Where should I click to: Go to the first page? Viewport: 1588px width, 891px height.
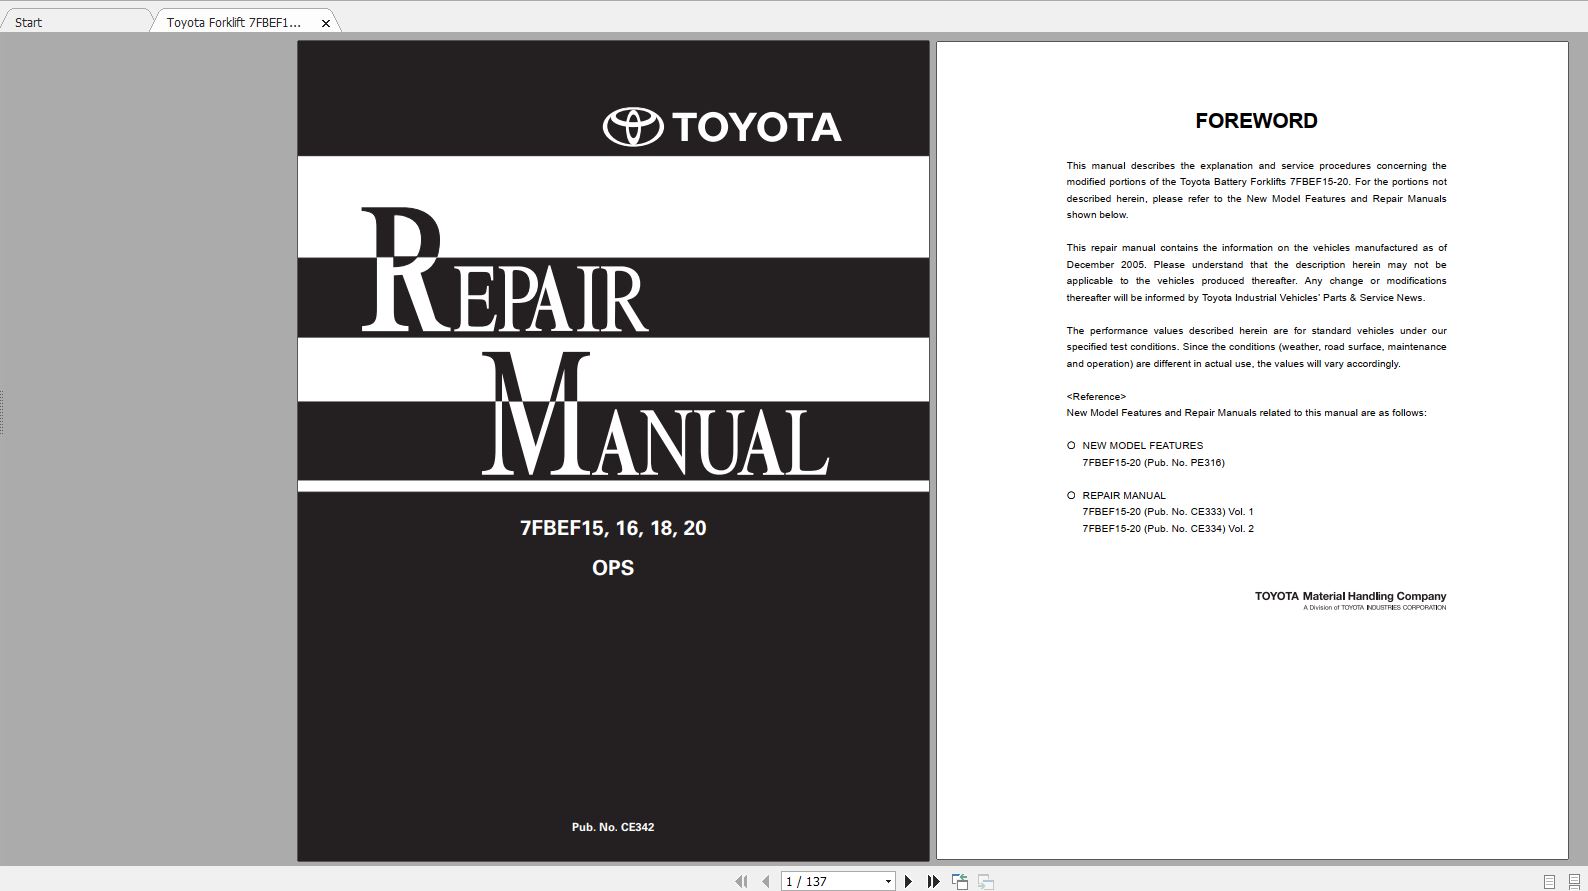[741, 881]
